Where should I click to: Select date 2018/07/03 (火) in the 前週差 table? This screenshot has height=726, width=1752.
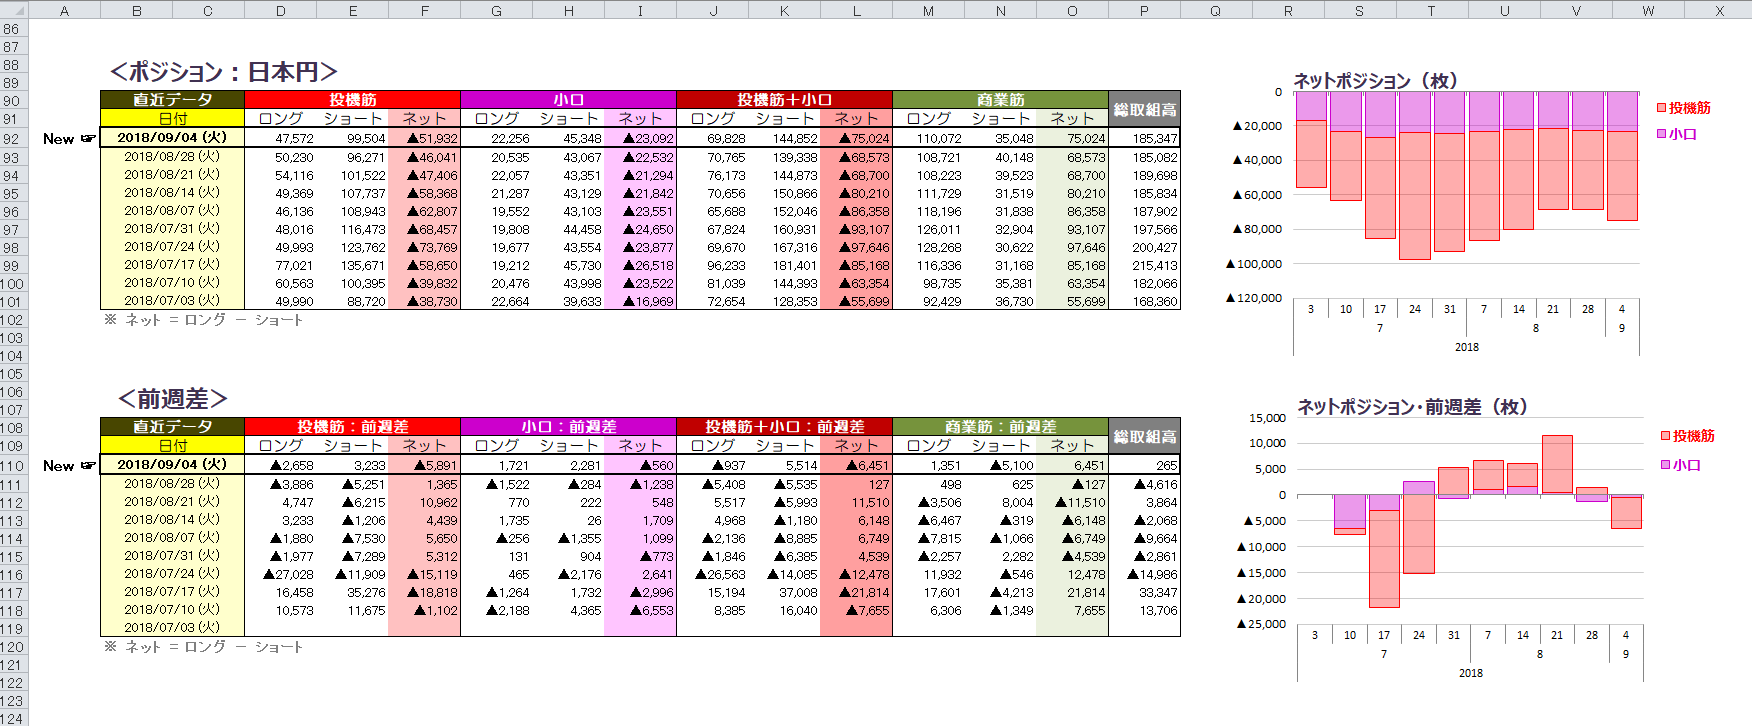tap(172, 627)
